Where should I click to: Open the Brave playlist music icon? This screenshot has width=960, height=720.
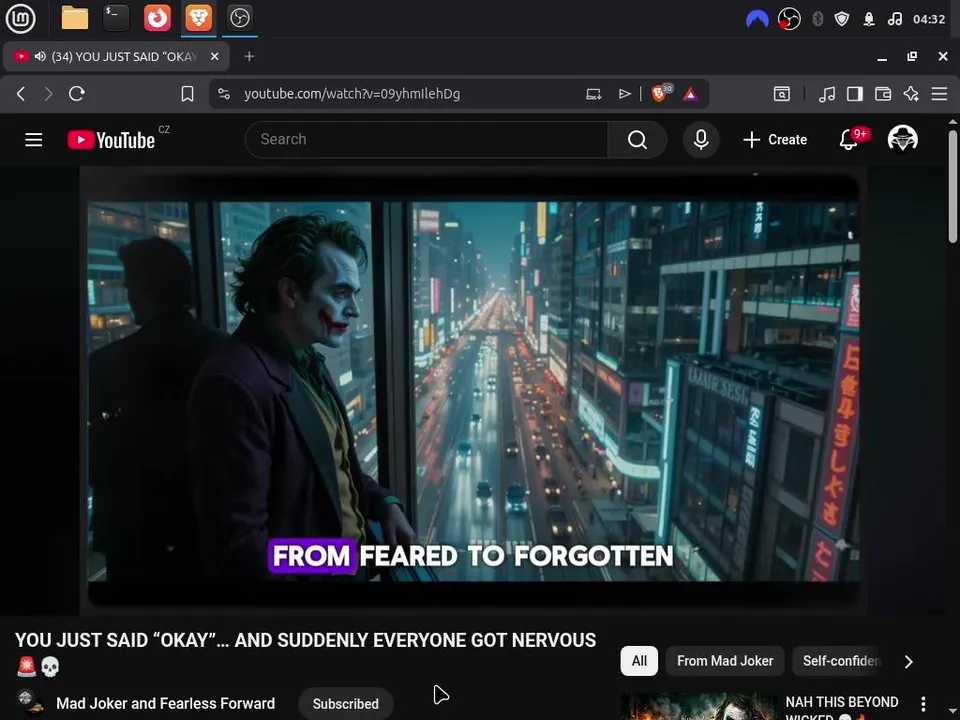click(827, 94)
